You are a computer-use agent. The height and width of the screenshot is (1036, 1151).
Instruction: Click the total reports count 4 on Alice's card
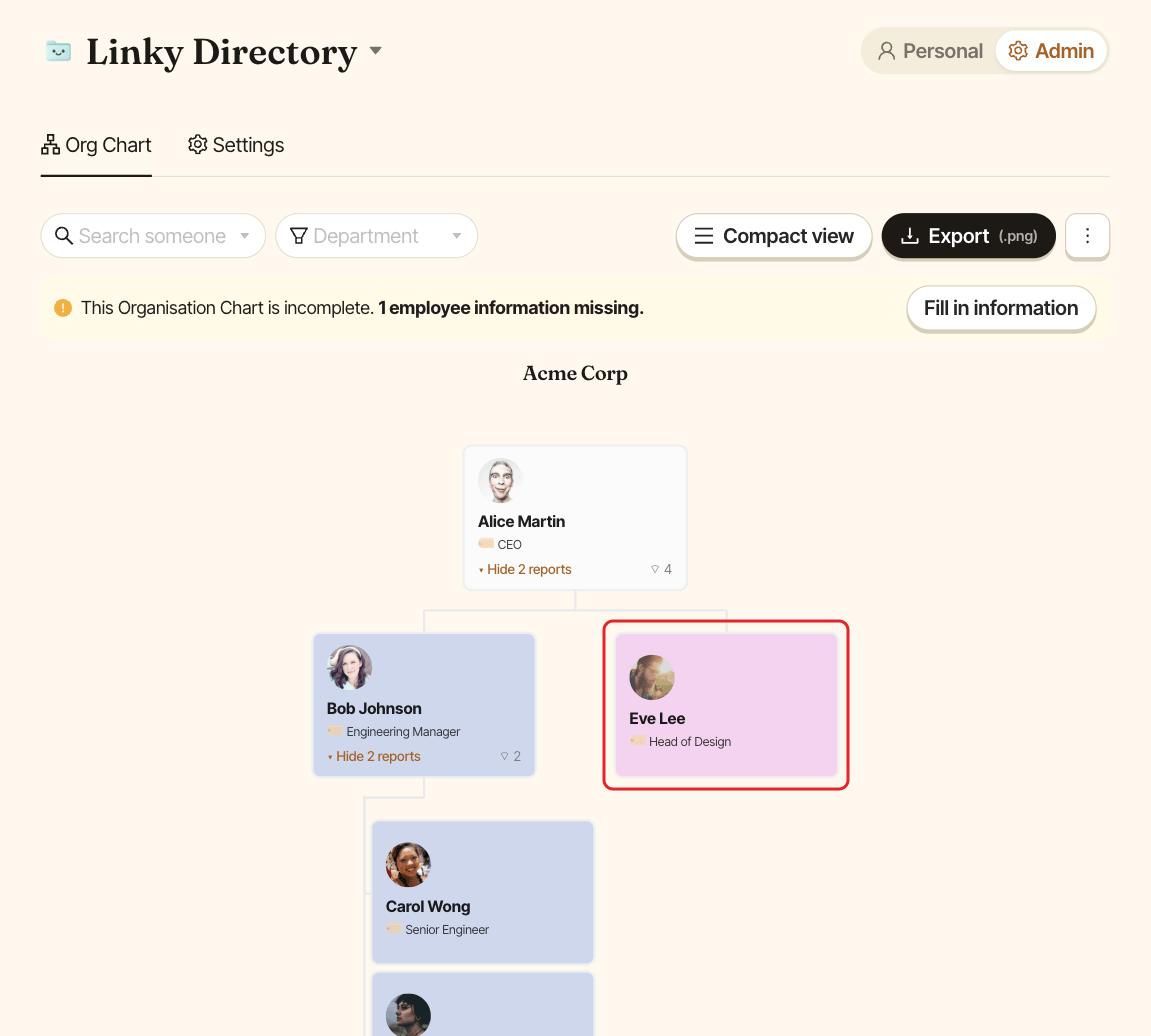(x=661, y=569)
